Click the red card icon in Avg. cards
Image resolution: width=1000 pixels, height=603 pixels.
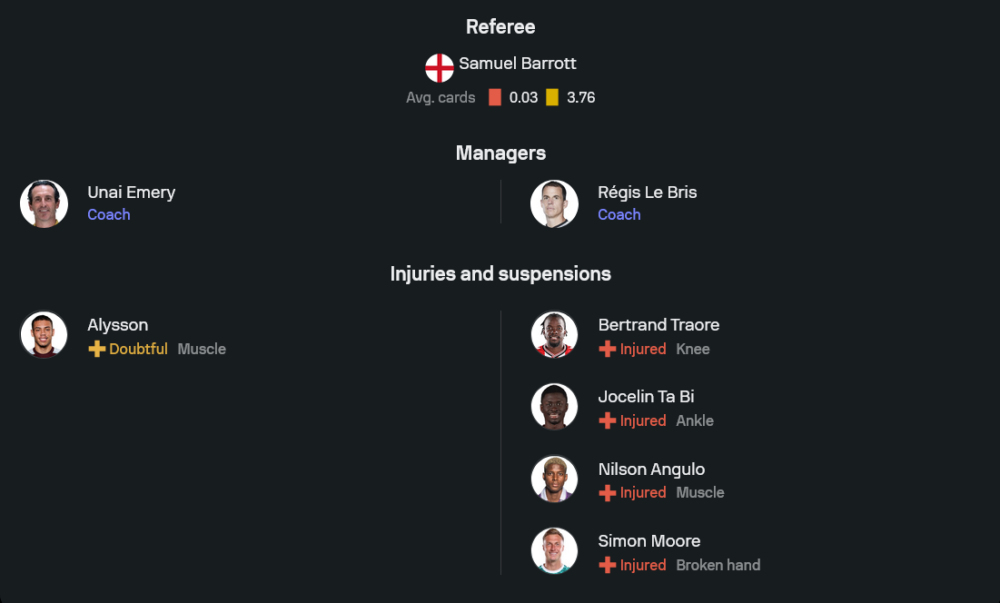click(495, 98)
